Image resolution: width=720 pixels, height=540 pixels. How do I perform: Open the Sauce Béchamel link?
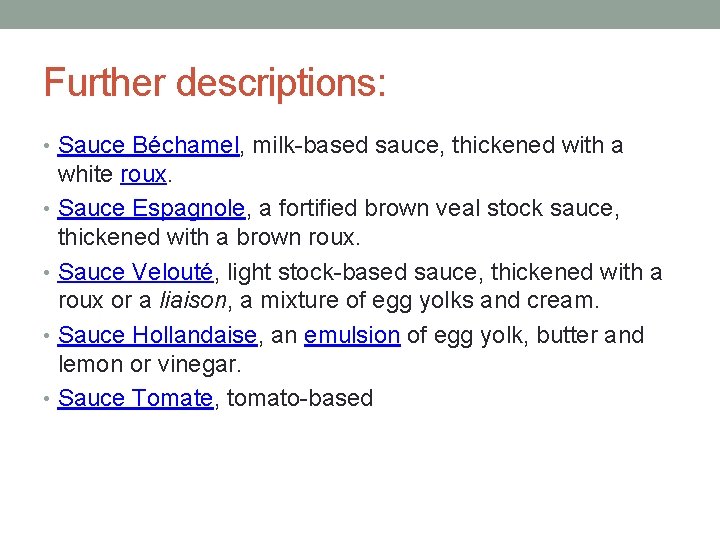point(149,146)
